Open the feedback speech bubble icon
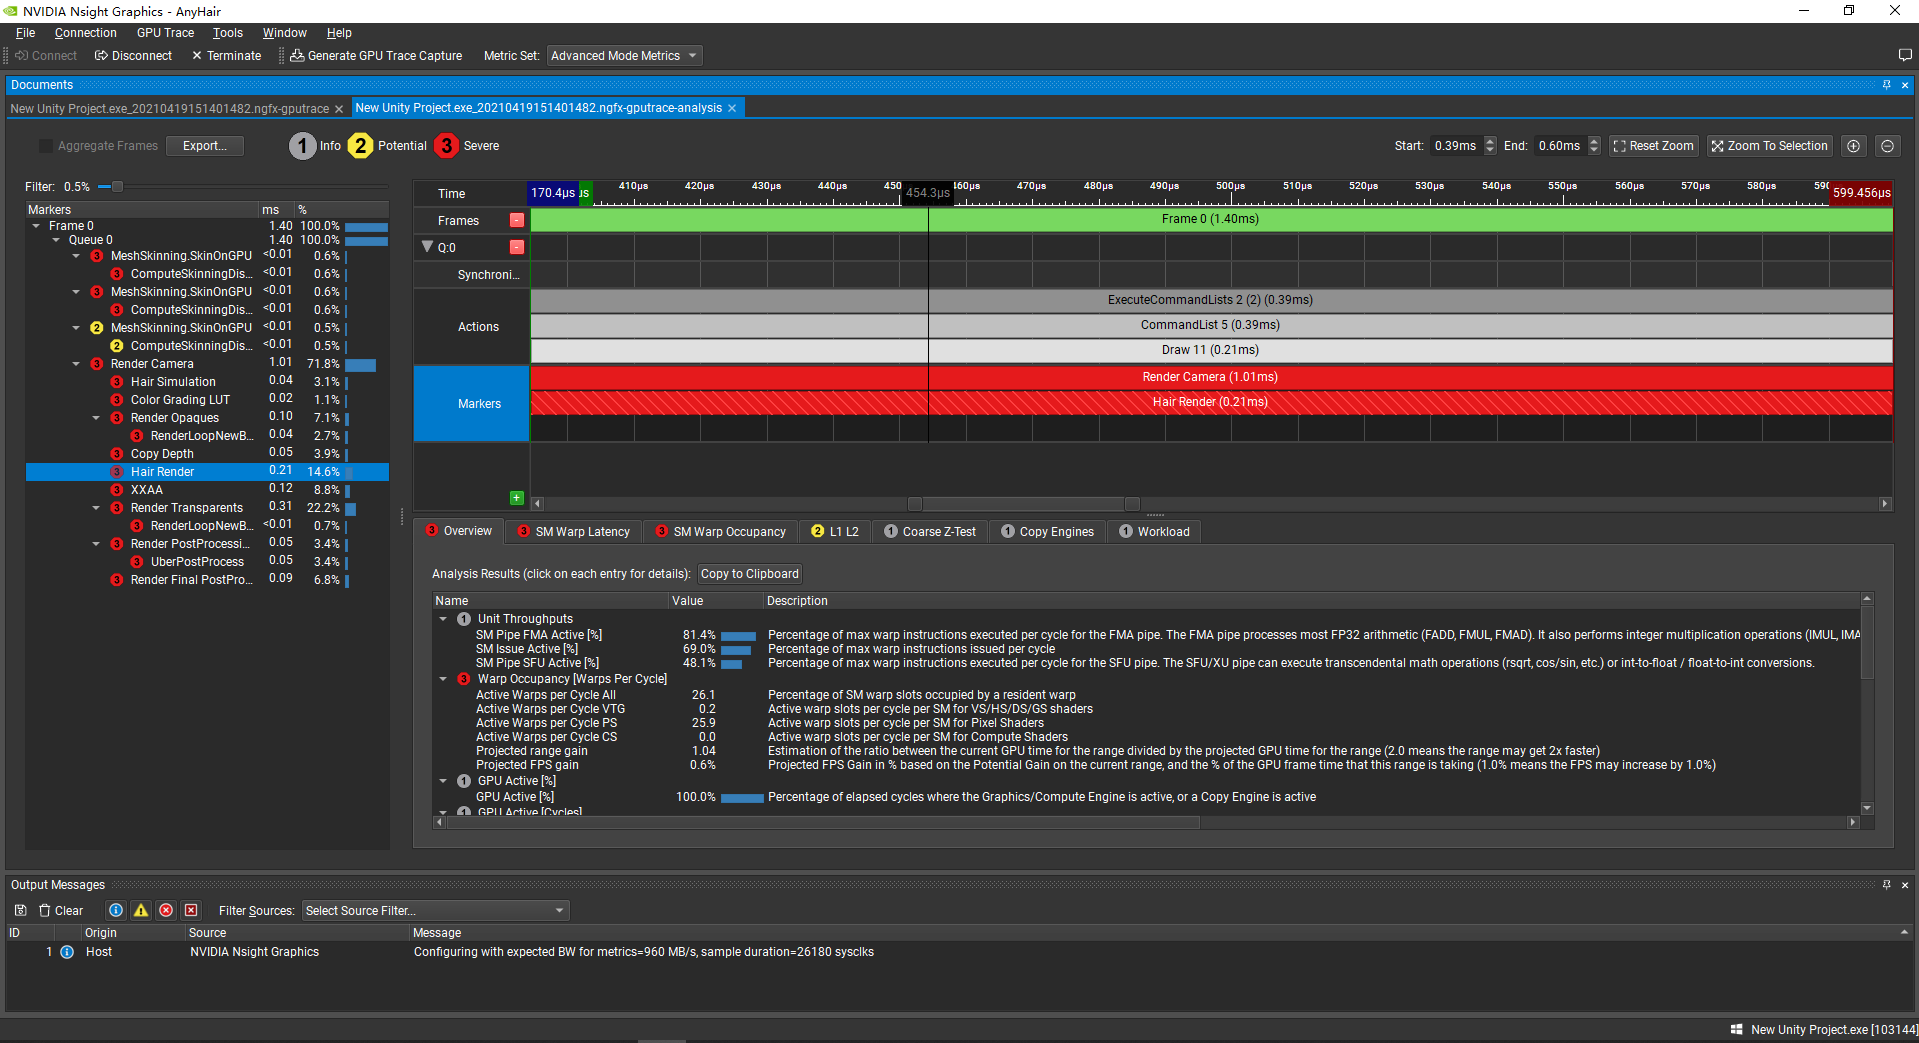The image size is (1919, 1043). 1904,55
